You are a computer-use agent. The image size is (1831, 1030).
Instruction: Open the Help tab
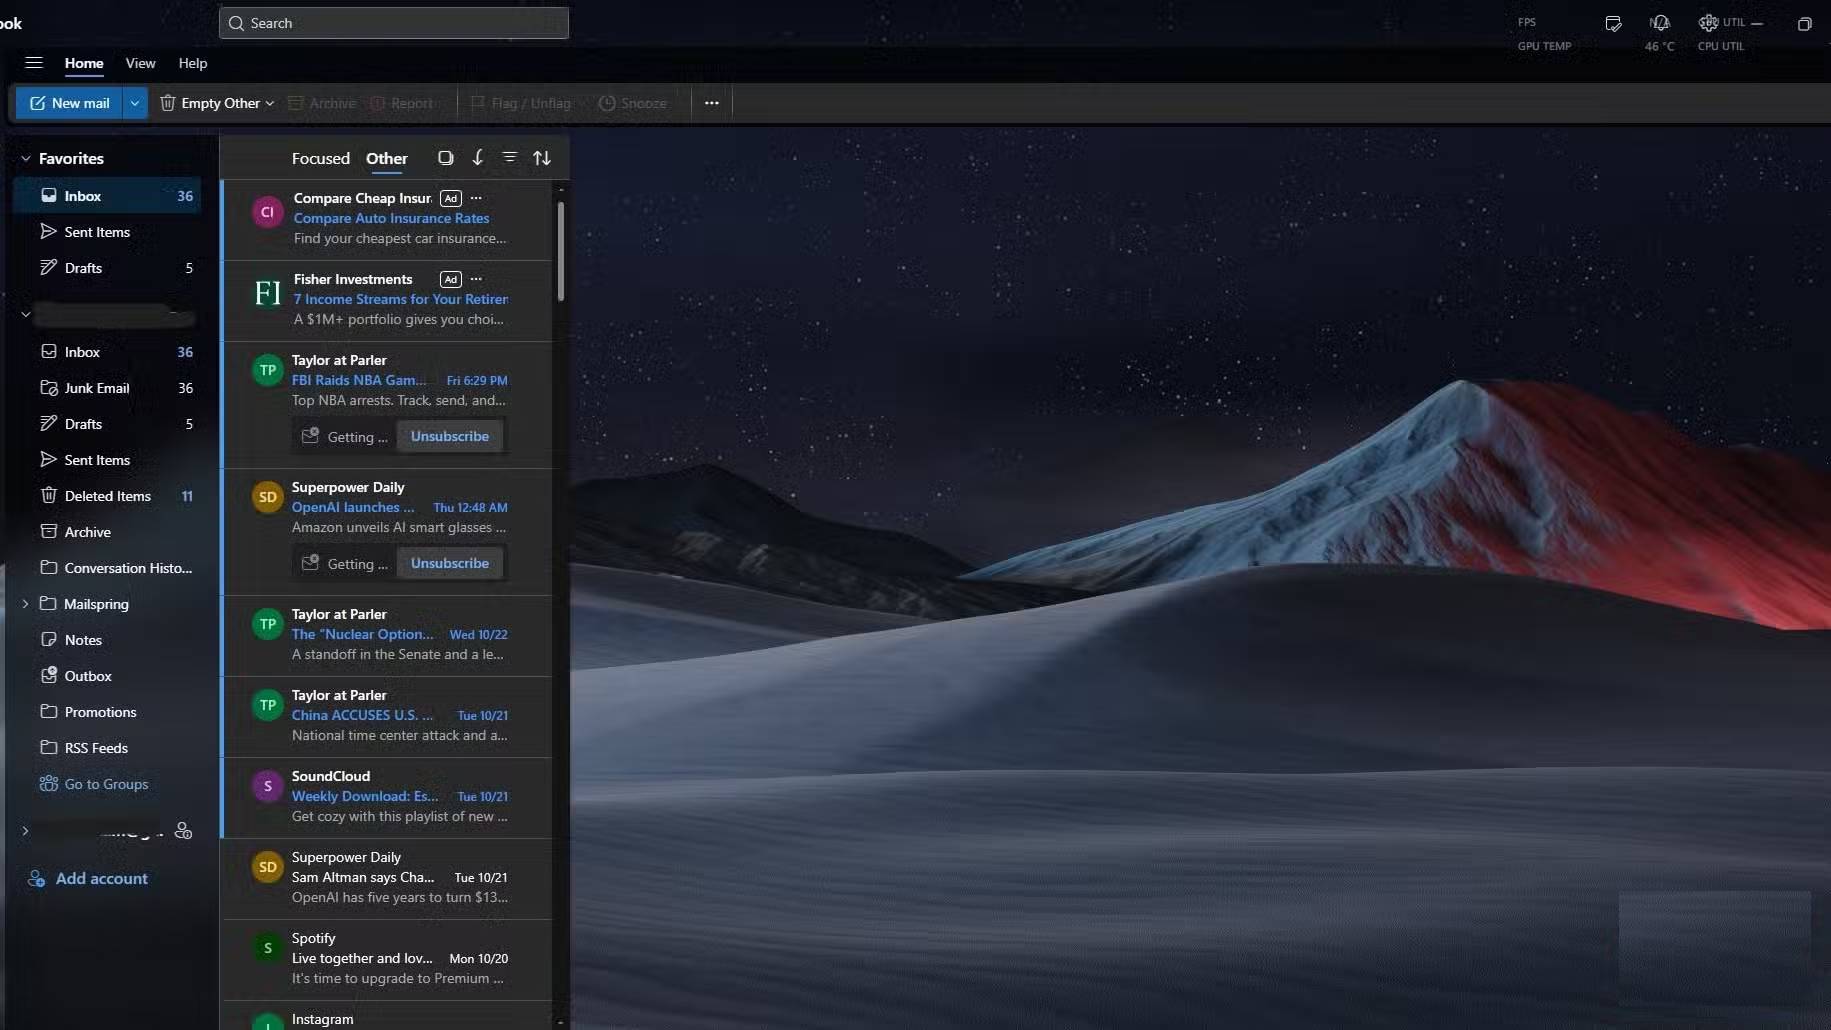click(192, 63)
